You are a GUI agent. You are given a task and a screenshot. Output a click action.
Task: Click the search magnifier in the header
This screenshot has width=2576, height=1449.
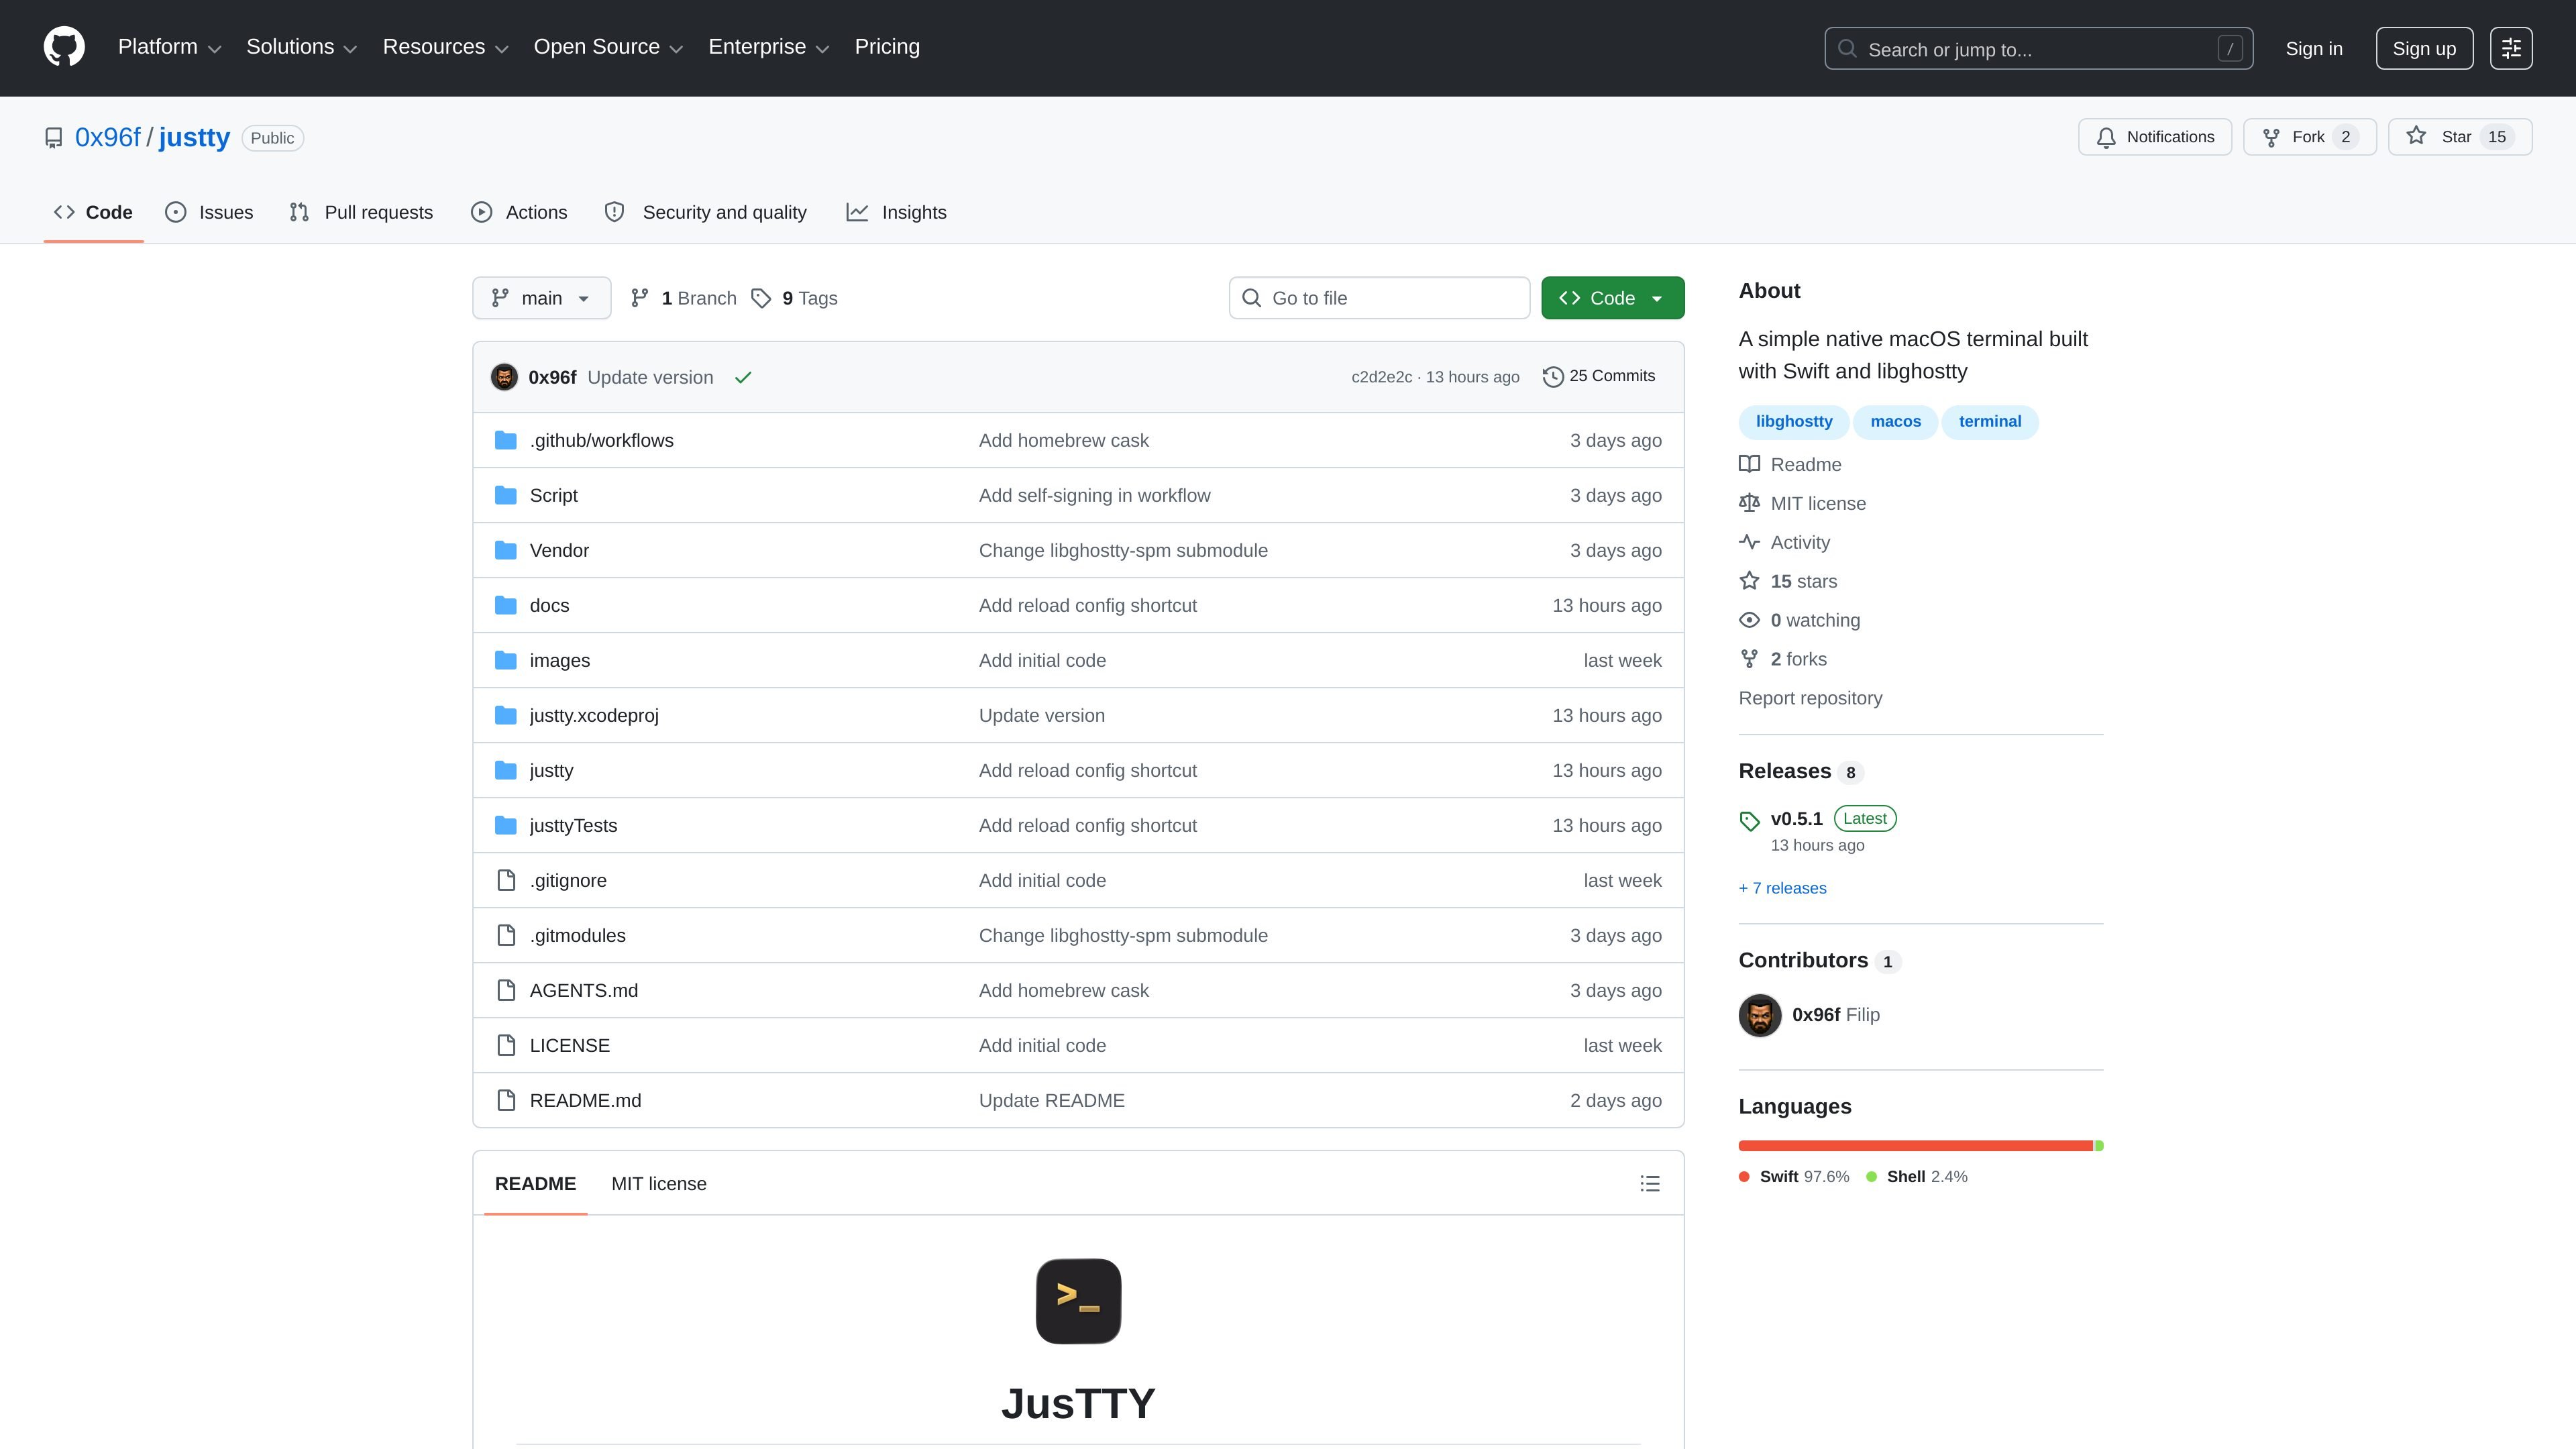(x=1847, y=49)
